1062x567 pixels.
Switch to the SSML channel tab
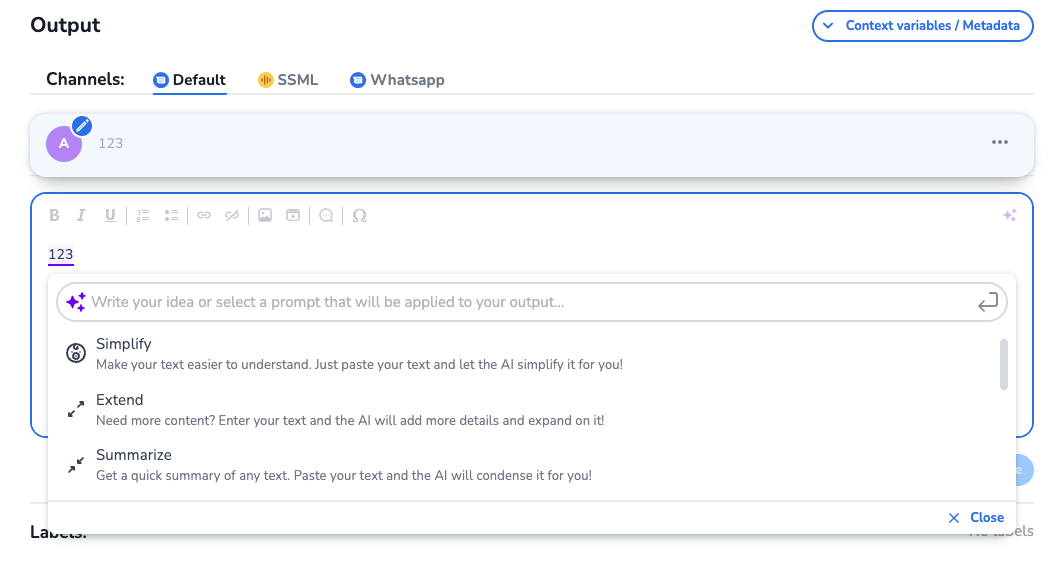pos(288,80)
